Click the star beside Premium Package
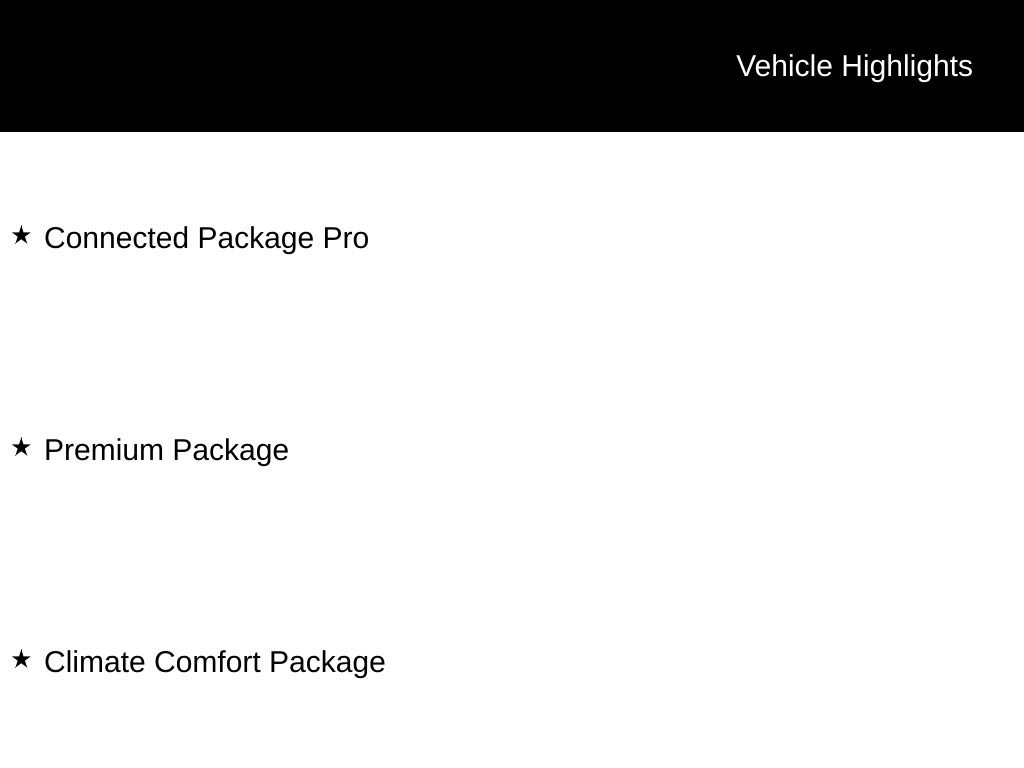Image resolution: width=1024 pixels, height=768 pixels. tap(21, 447)
